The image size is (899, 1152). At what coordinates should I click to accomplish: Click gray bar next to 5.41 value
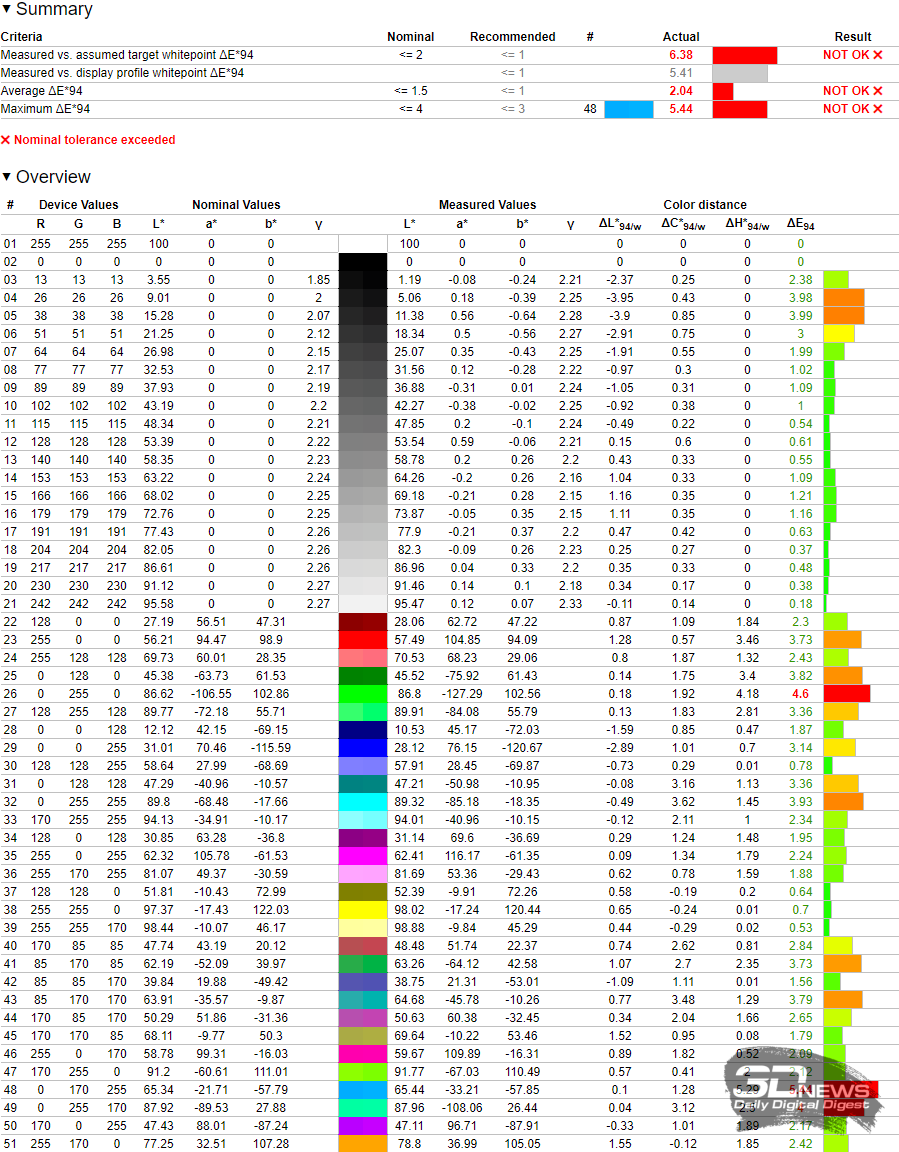pos(739,73)
